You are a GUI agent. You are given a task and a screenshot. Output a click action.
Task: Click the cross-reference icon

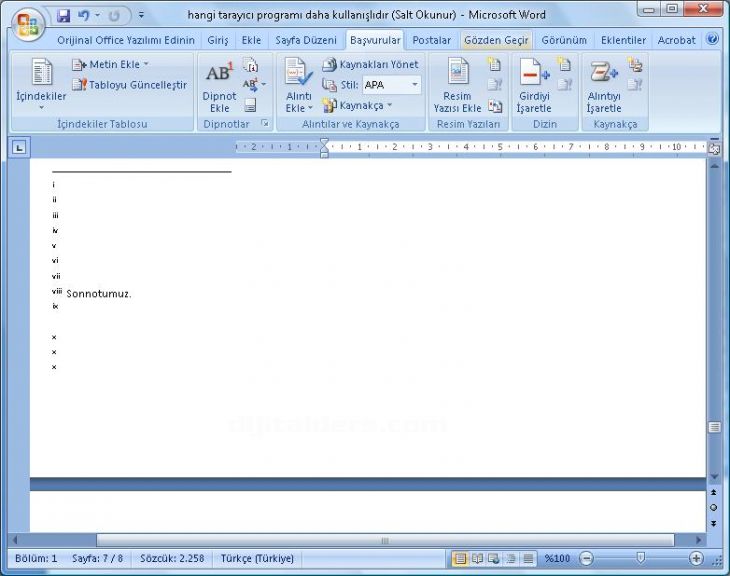point(495,106)
